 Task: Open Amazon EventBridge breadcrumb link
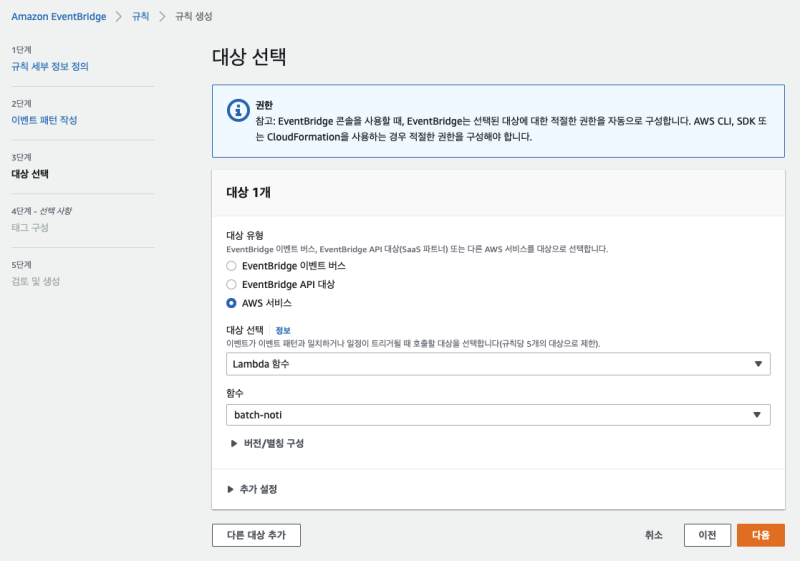pos(59,16)
